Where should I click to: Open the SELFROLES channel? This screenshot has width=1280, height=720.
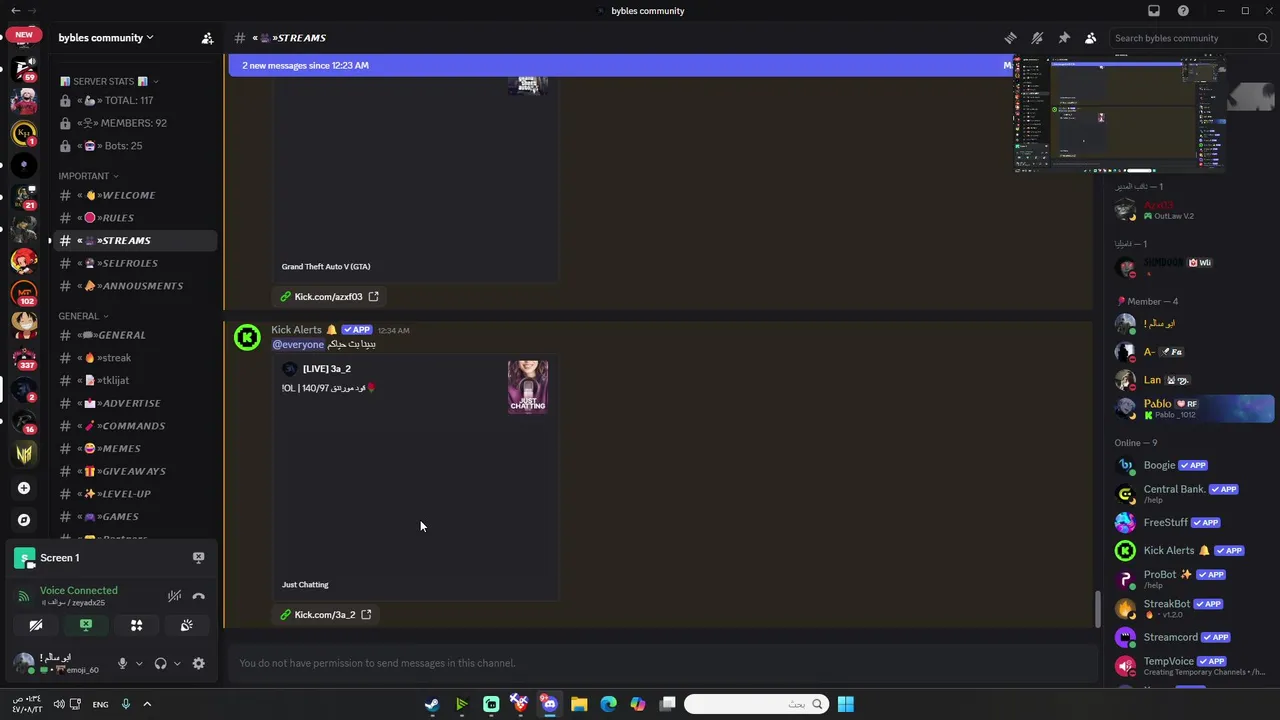pyautogui.click(x=133, y=263)
